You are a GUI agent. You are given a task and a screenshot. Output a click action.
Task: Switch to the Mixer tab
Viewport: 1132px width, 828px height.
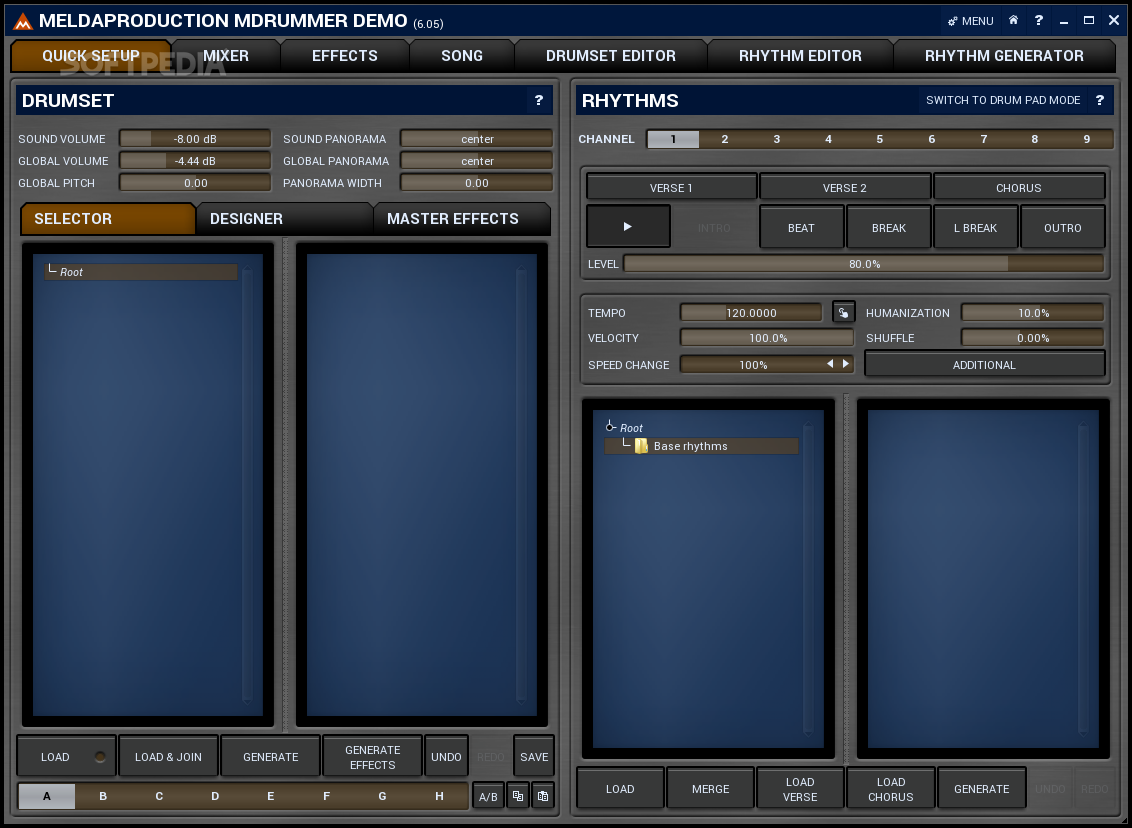point(226,56)
